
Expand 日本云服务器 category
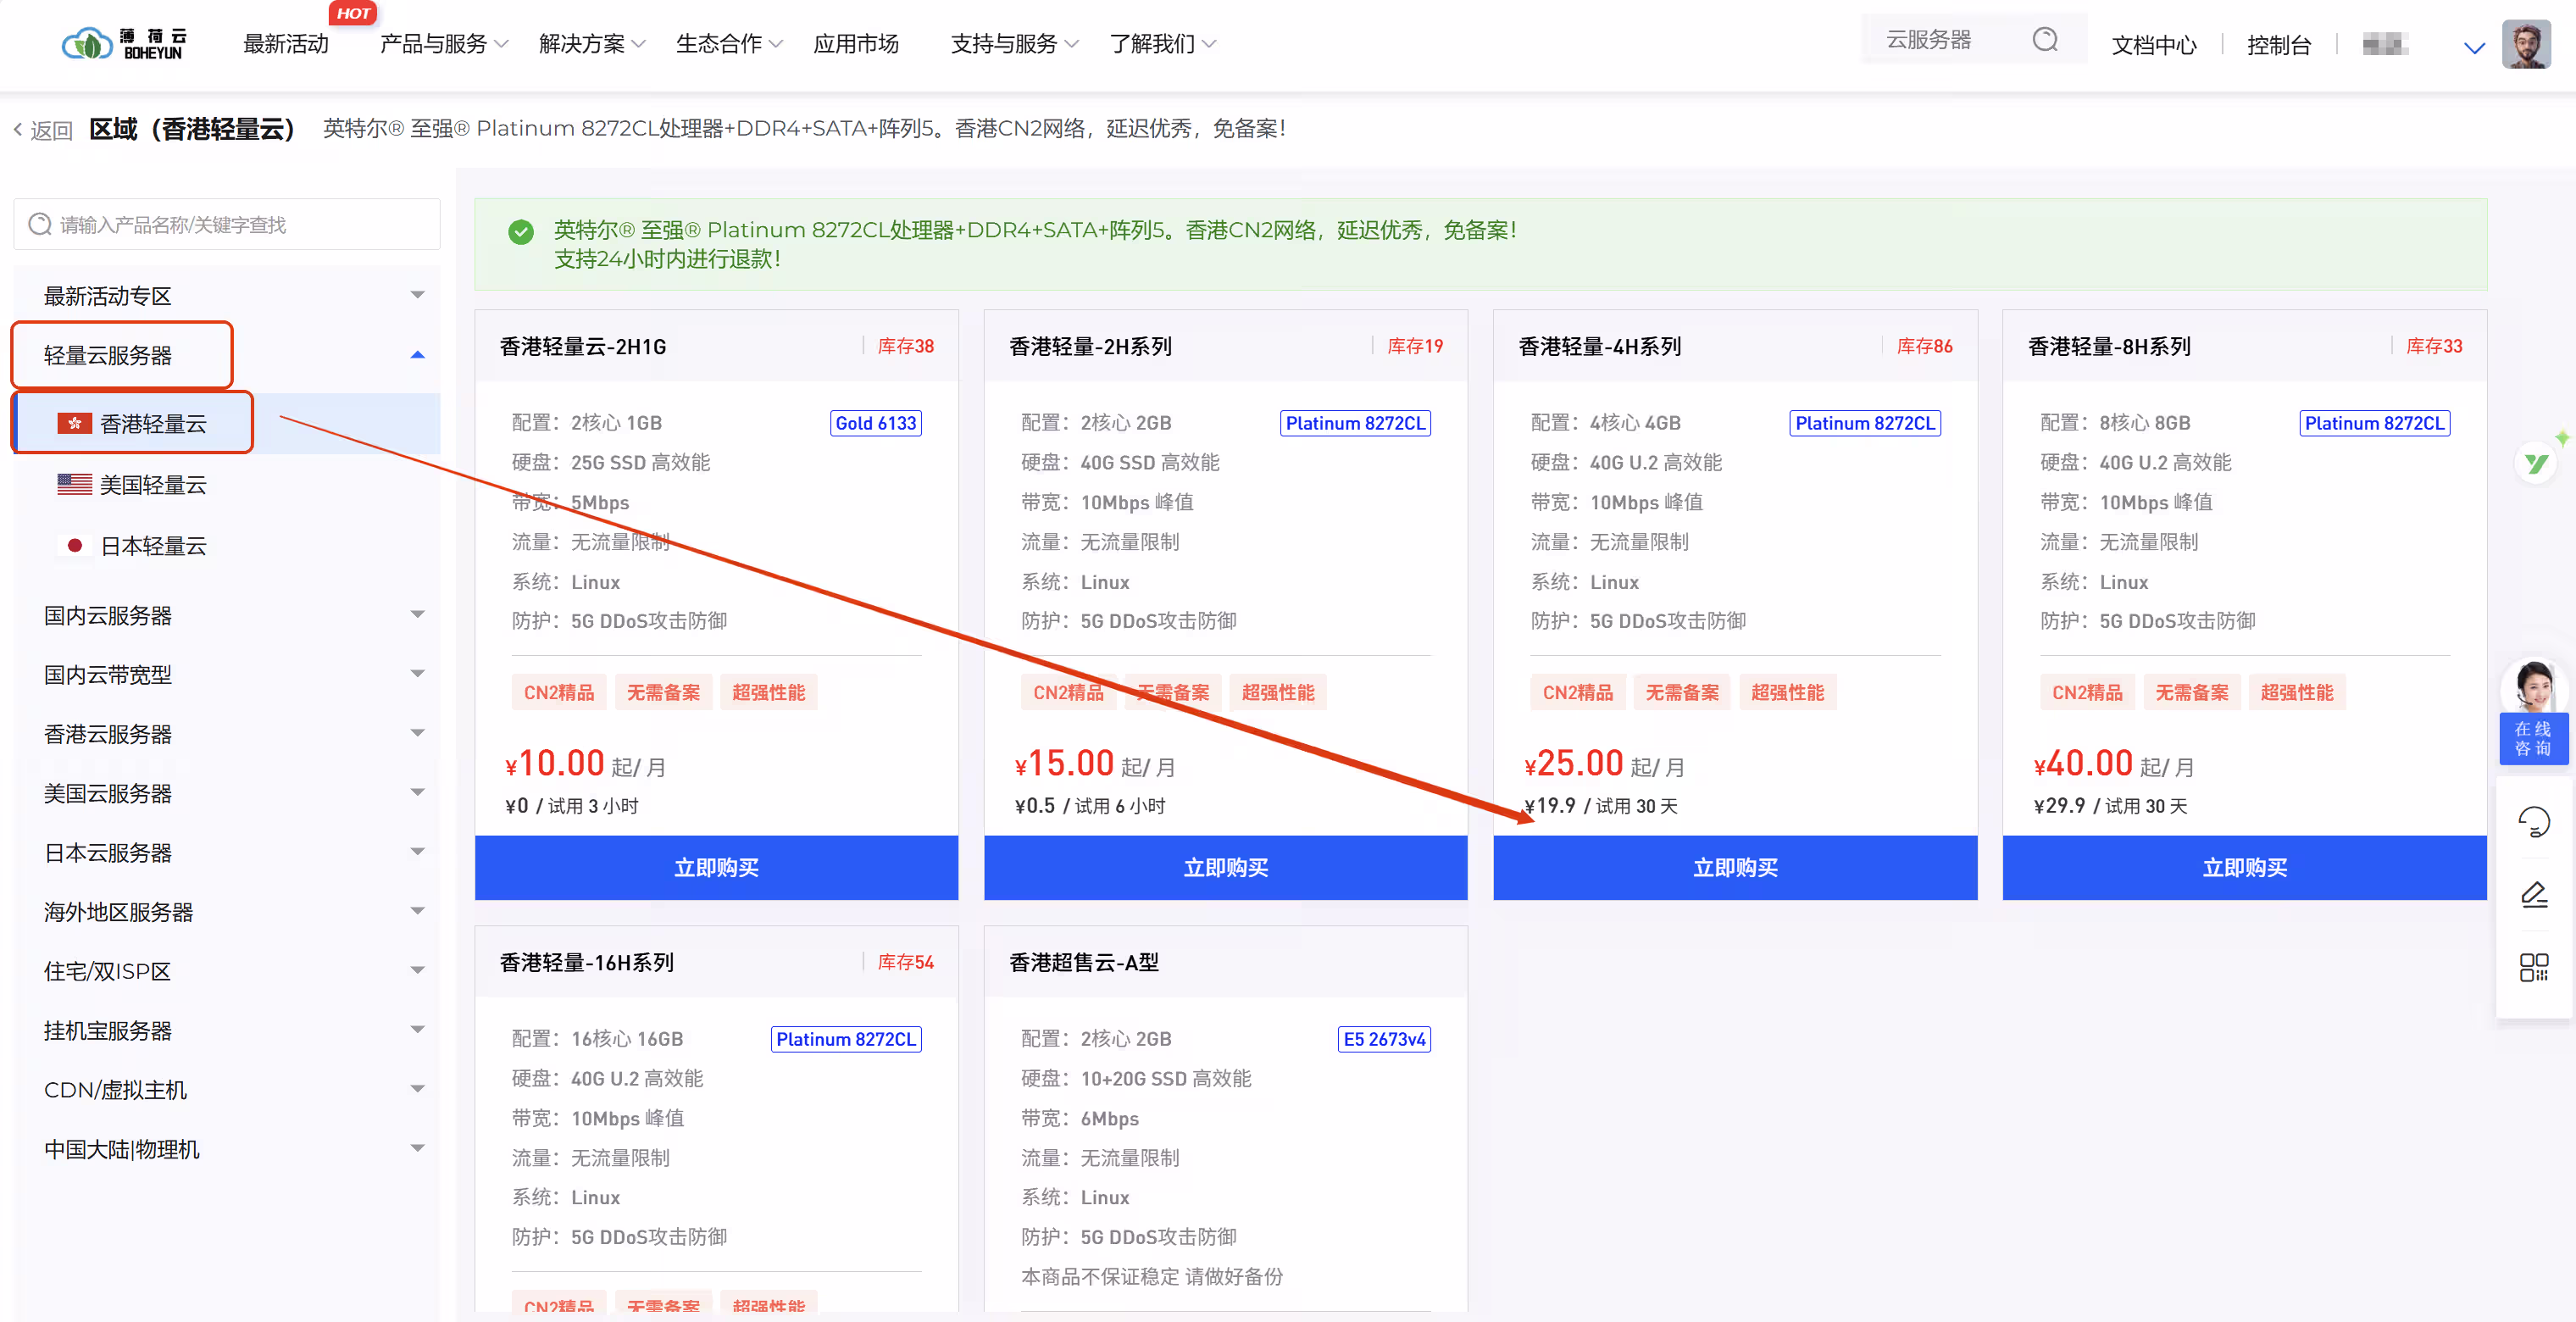pos(227,852)
